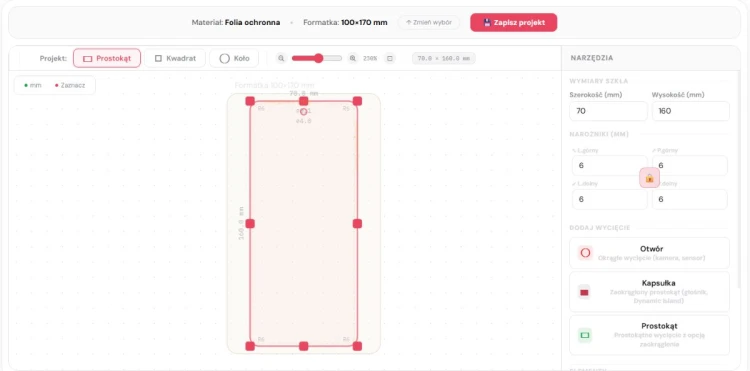Click the Szerokość (mm) input field

608,111
